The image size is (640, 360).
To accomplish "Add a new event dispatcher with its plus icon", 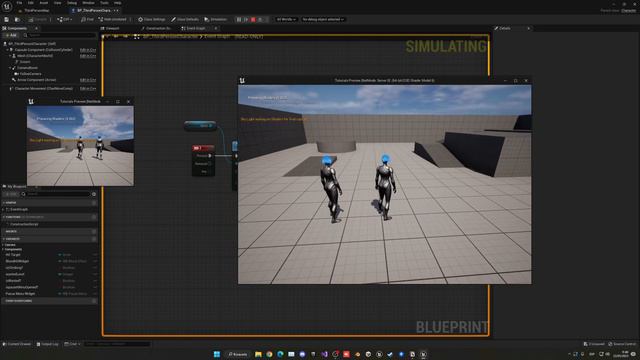I will 94,301.
